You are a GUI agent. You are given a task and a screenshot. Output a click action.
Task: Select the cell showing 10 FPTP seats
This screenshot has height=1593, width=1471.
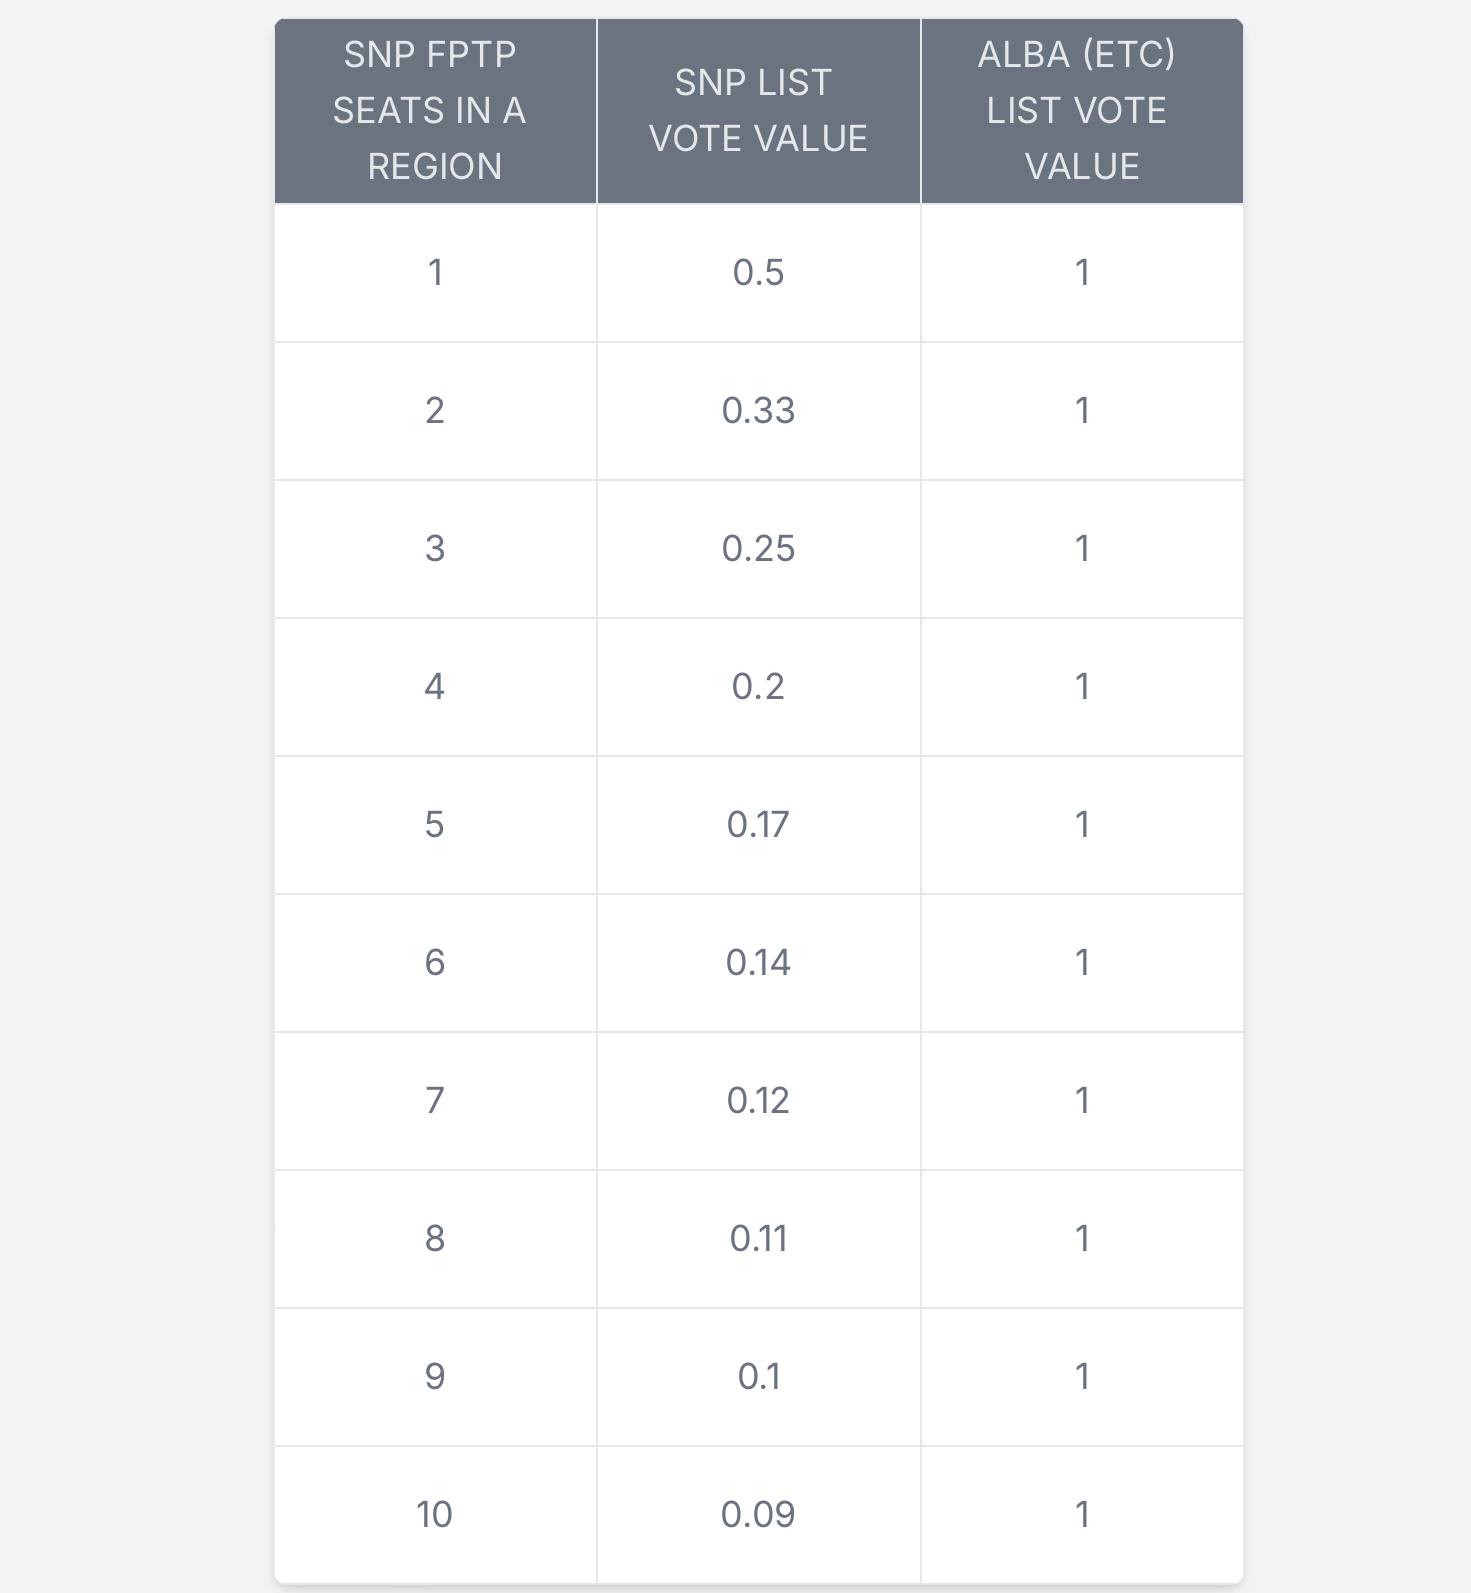(x=434, y=1514)
